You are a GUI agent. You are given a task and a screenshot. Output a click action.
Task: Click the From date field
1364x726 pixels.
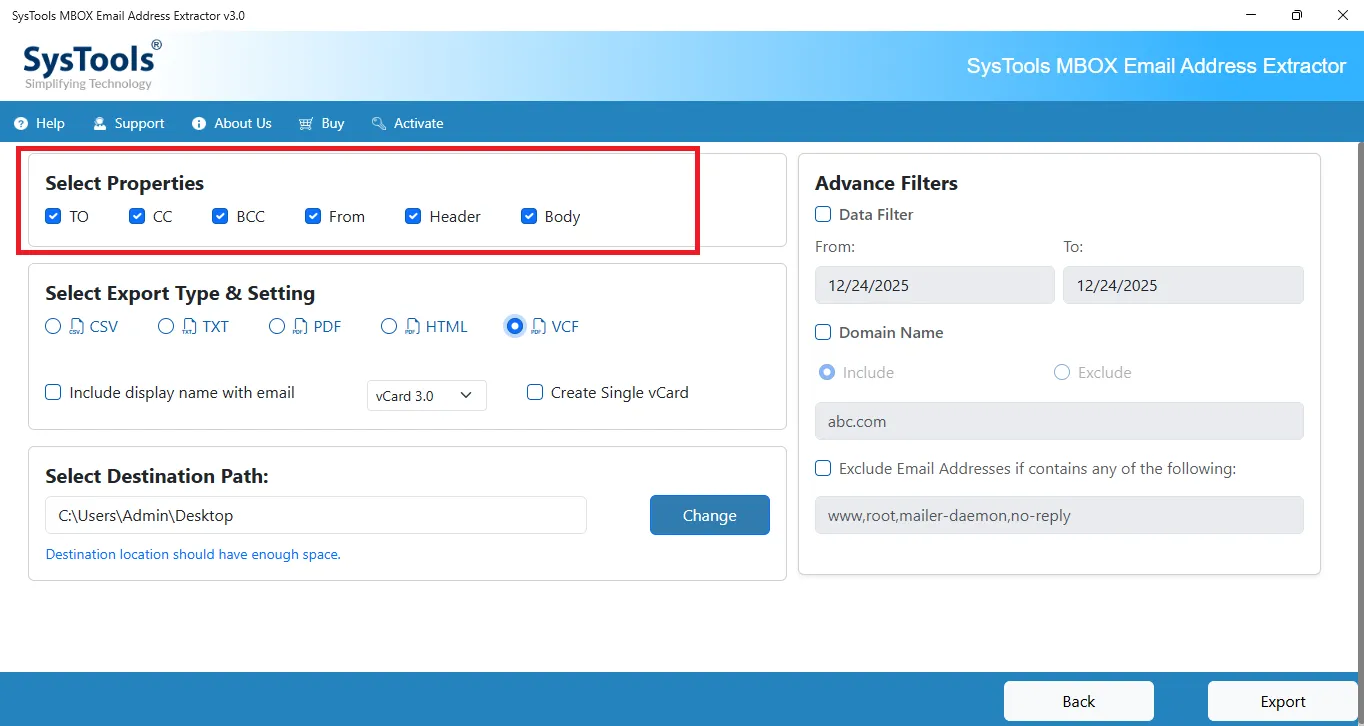coord(935,285)
